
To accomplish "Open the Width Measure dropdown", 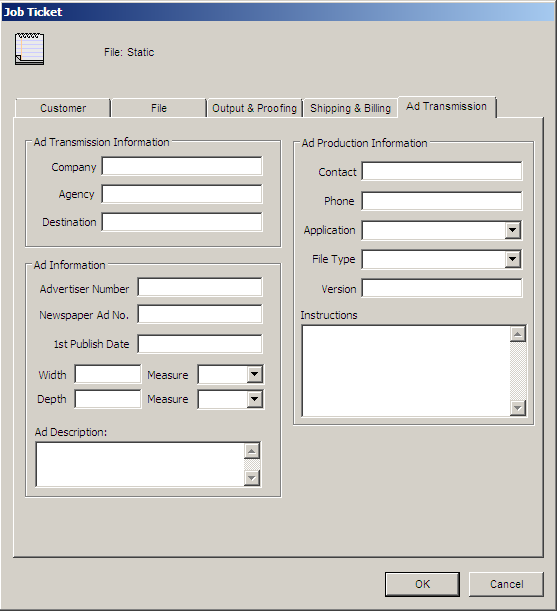I will pos(255,374).
